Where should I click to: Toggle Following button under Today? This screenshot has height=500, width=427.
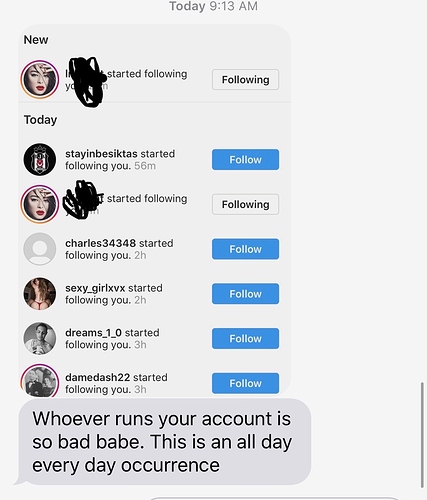point(245,204)
